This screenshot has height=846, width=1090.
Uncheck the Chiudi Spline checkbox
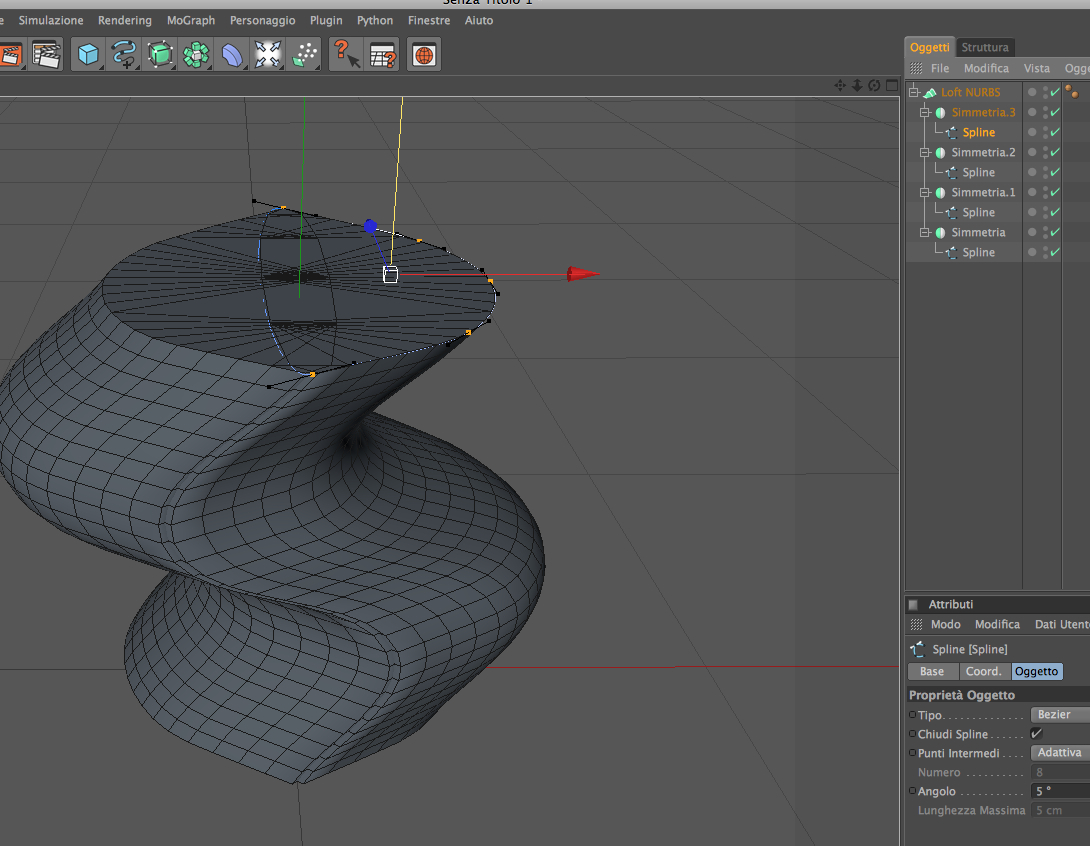click(x=1036, y=734)
